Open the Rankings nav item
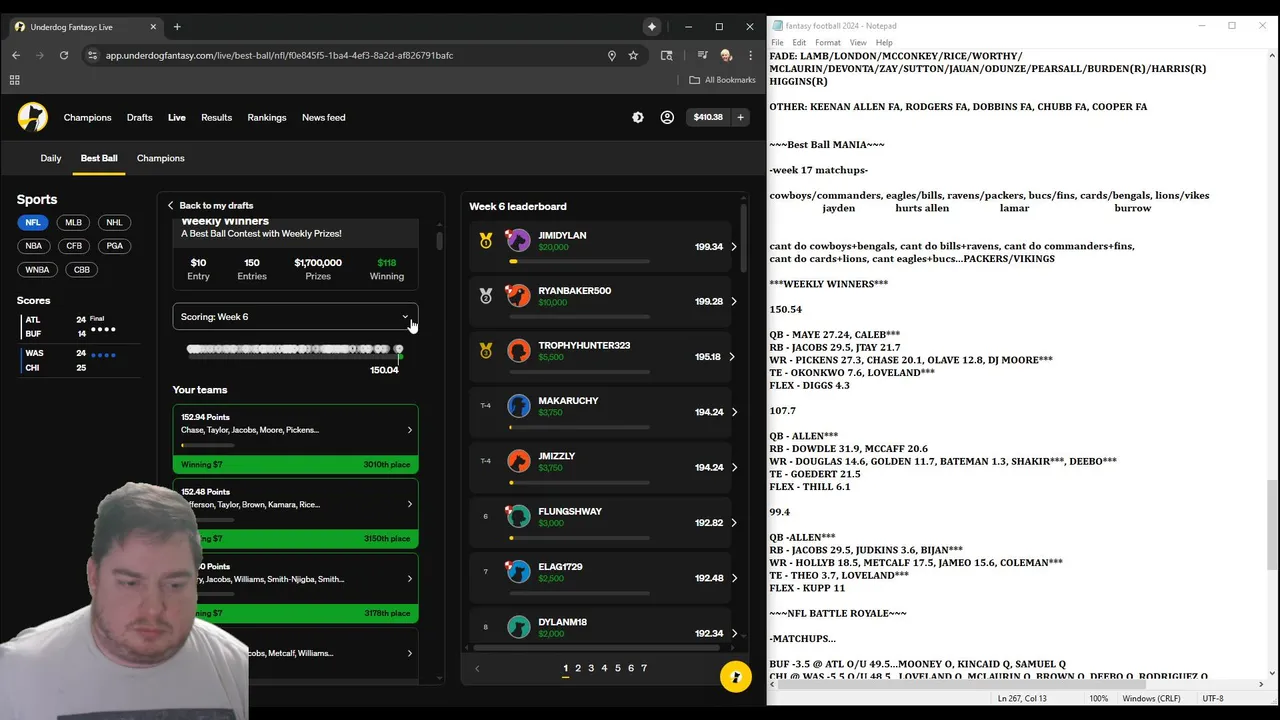The width and height of the screenshot is (1280, 720). (x=267, y=117)
